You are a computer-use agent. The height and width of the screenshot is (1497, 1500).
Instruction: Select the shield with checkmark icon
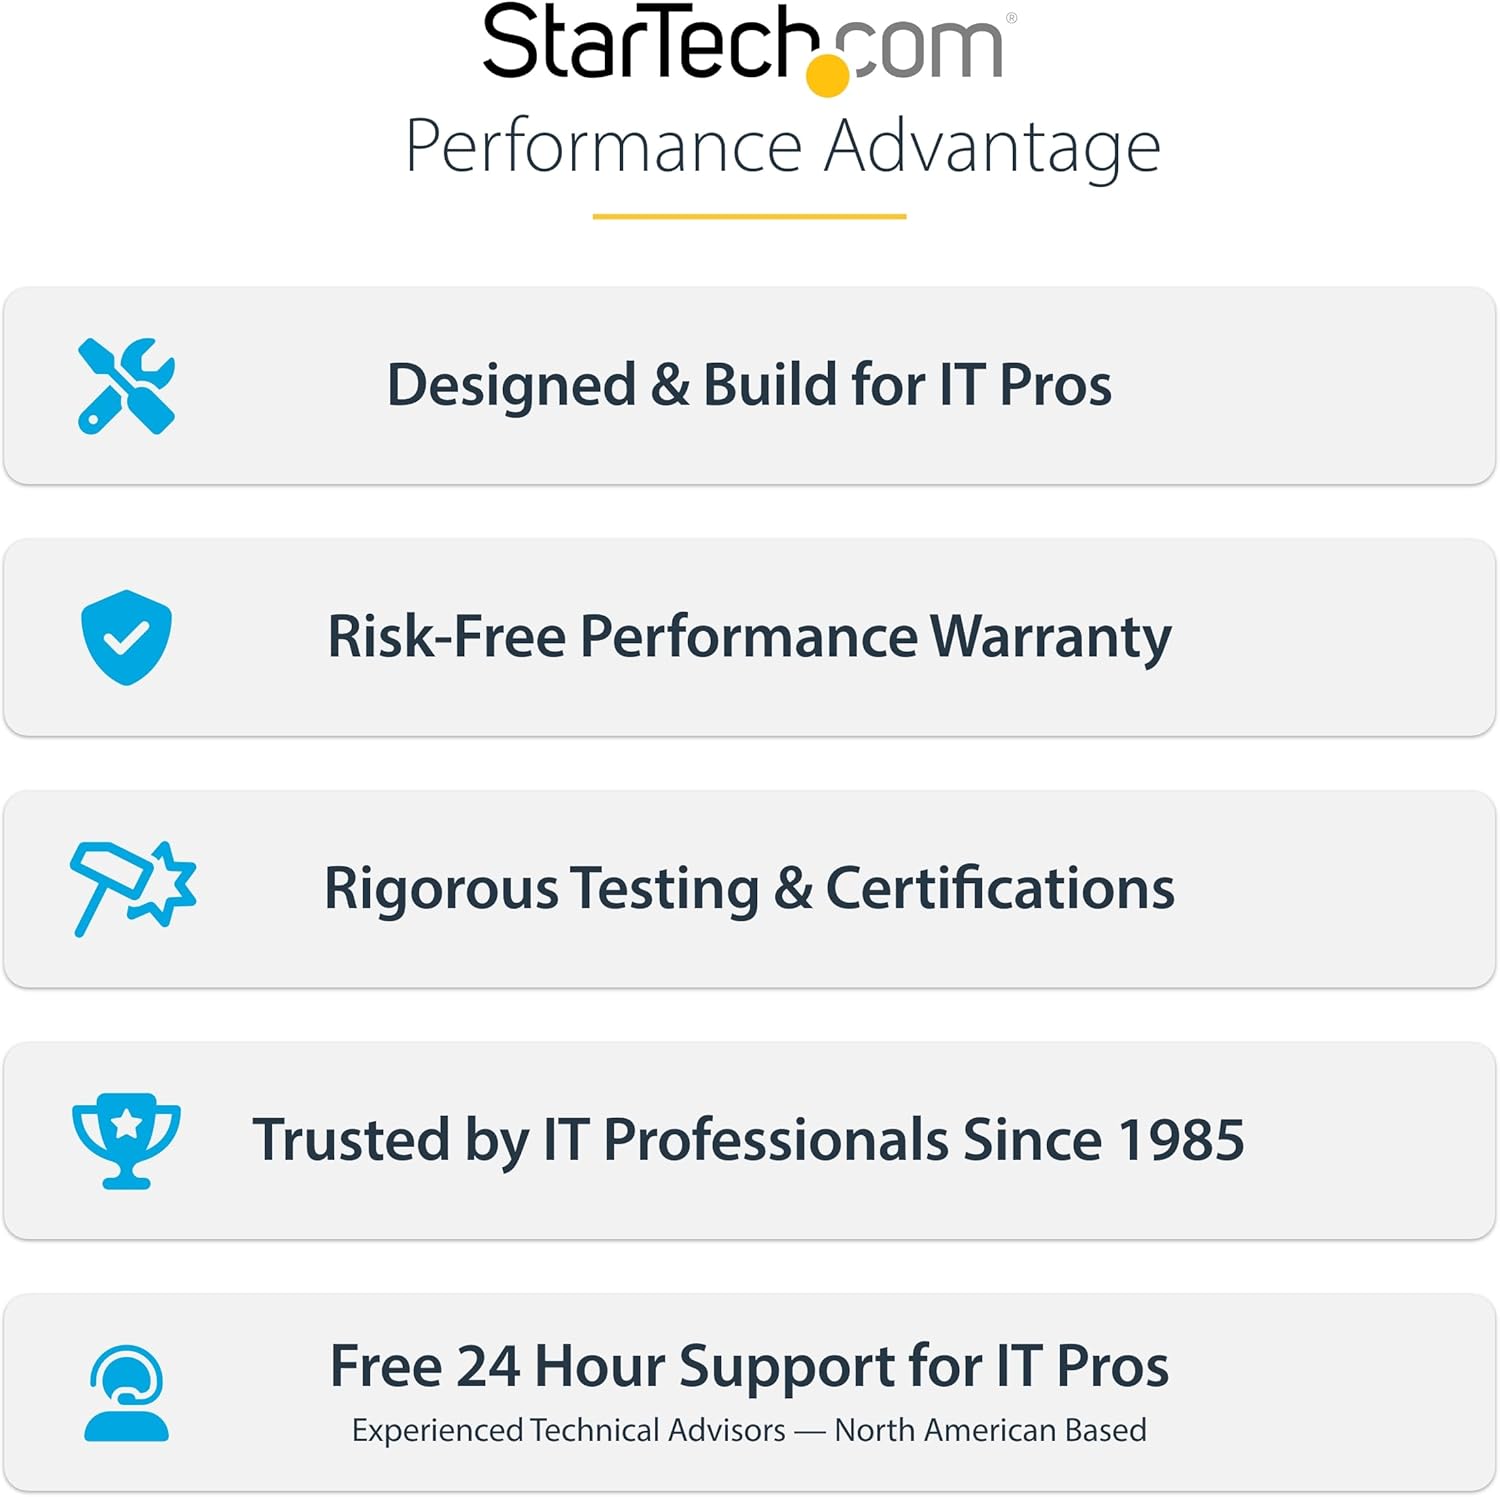tap(126, 637)
